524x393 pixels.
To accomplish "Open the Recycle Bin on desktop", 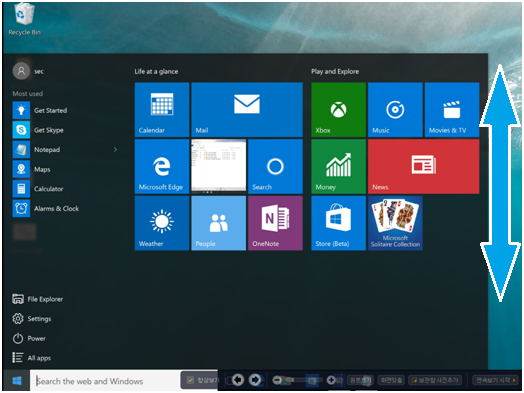I will (x=24, y=19).
